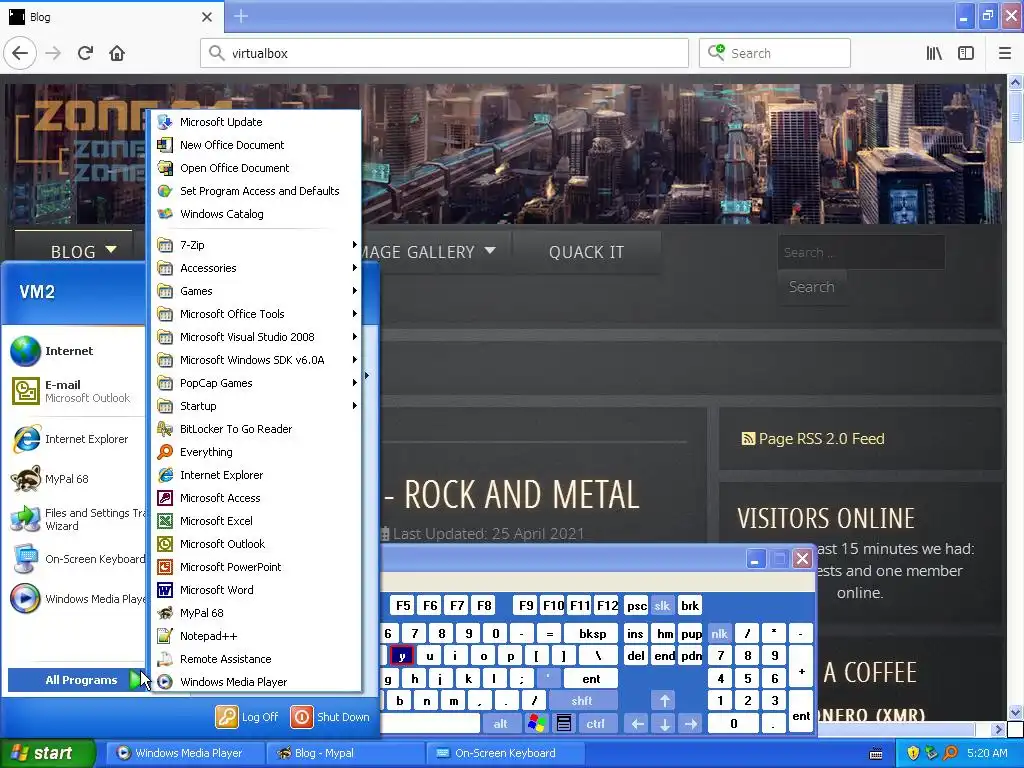Viewport: 1024px width, 768px height.
Task: Click the website Search text field
Action: tap(861, 252)
